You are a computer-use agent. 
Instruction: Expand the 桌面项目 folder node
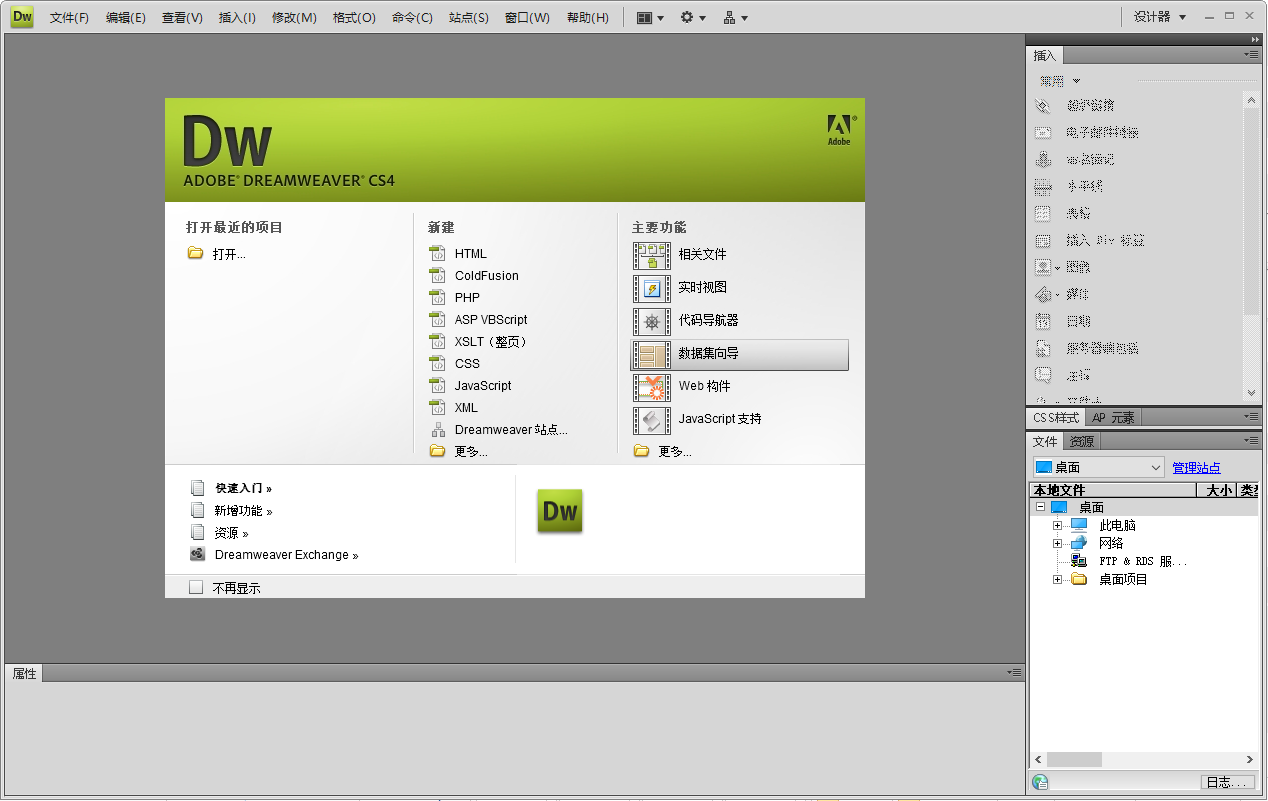1057,579
